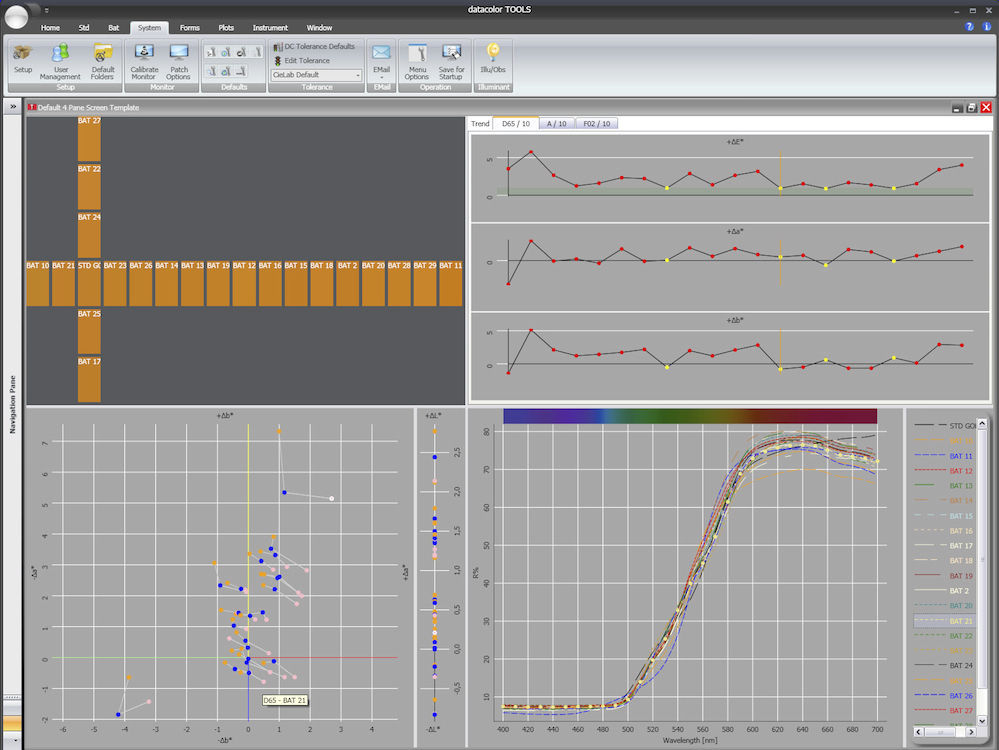Expand the Navigation Pane with the chevron
999x750 pixels.
(x=11, y=107)
